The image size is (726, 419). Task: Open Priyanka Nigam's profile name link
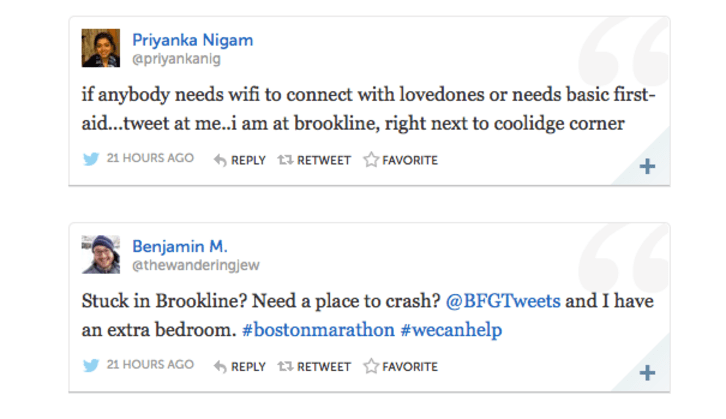coord(193,40)
